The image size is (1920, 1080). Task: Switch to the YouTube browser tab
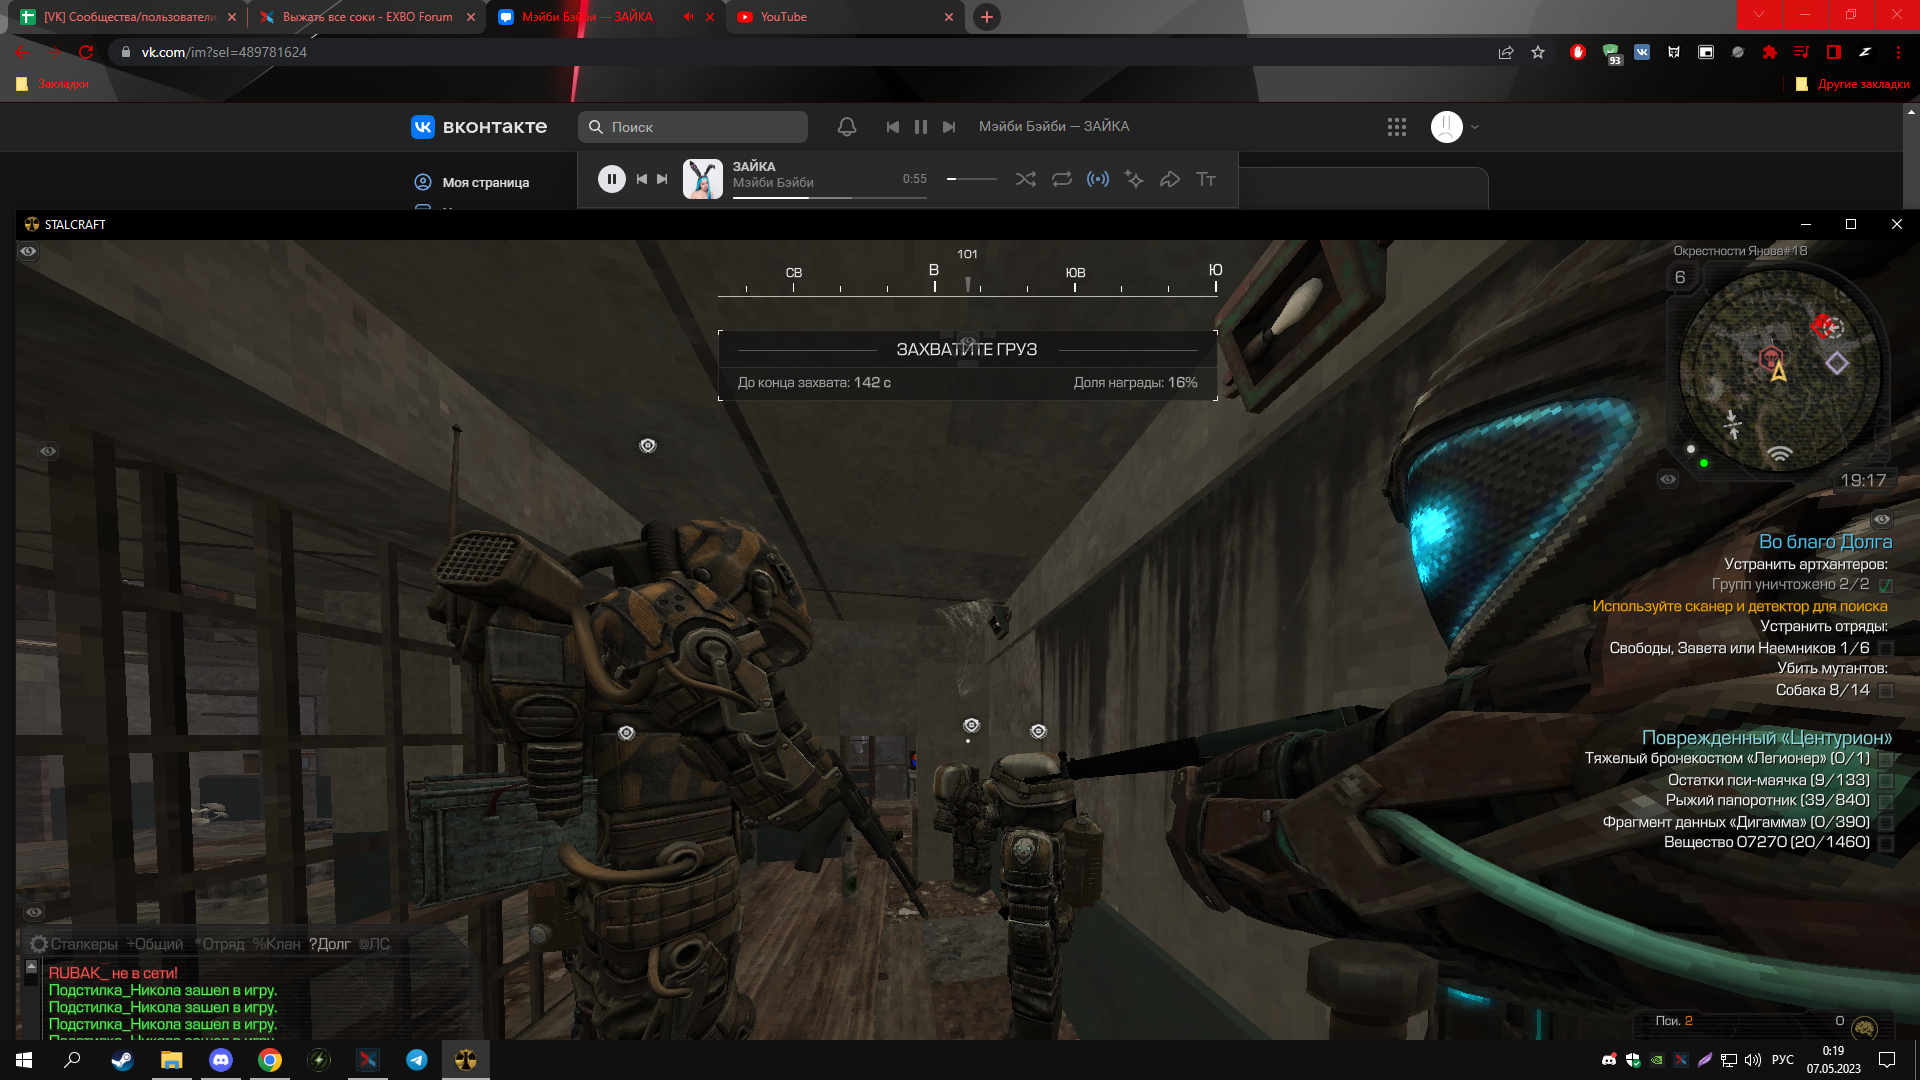(840, 17)
